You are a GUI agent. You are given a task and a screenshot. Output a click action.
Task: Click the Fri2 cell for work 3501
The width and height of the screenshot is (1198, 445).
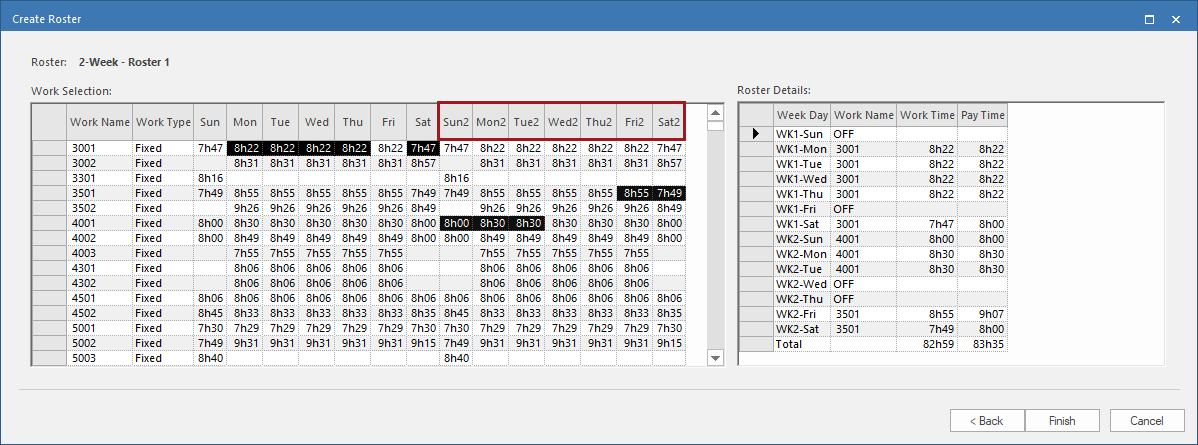[x=633, y=193]
